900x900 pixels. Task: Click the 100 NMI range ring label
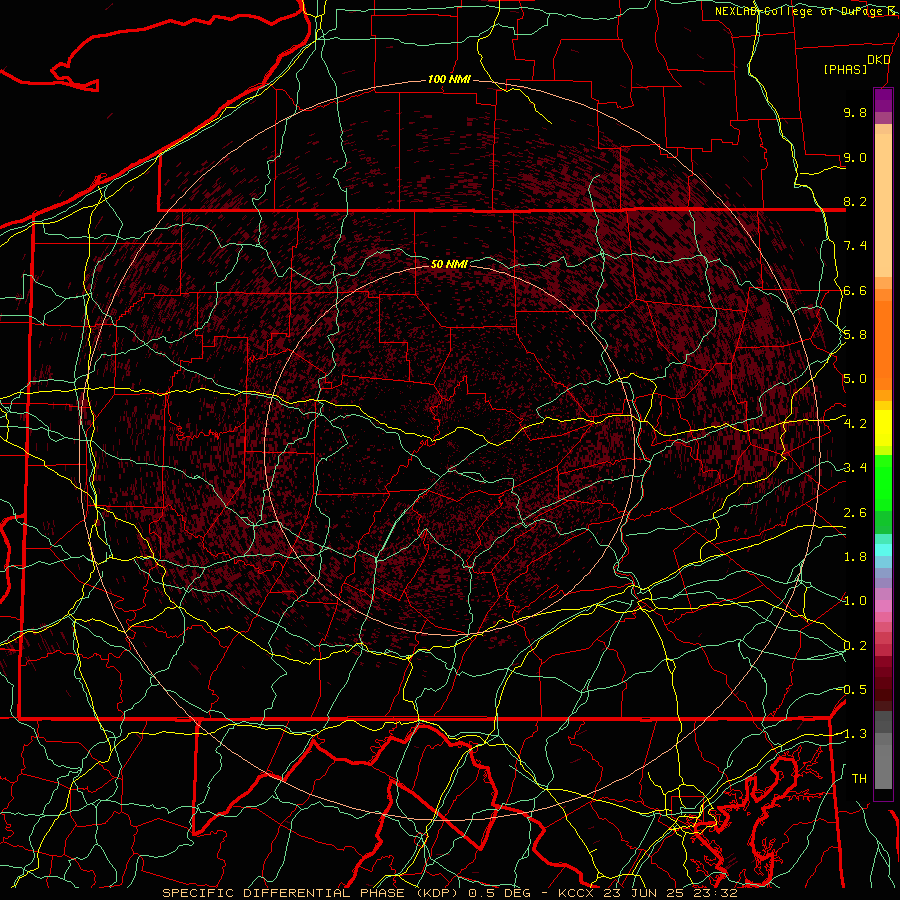pyautogui.click(x=449, y=79)
